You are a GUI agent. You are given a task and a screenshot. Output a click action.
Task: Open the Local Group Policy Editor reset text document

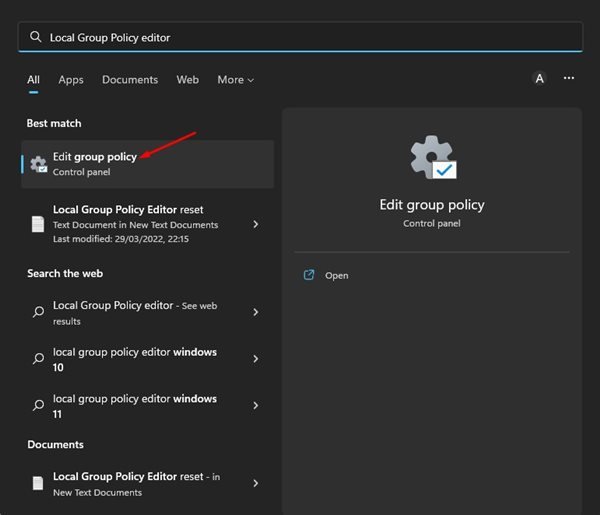pyautogui.click(x=148, y=224)
